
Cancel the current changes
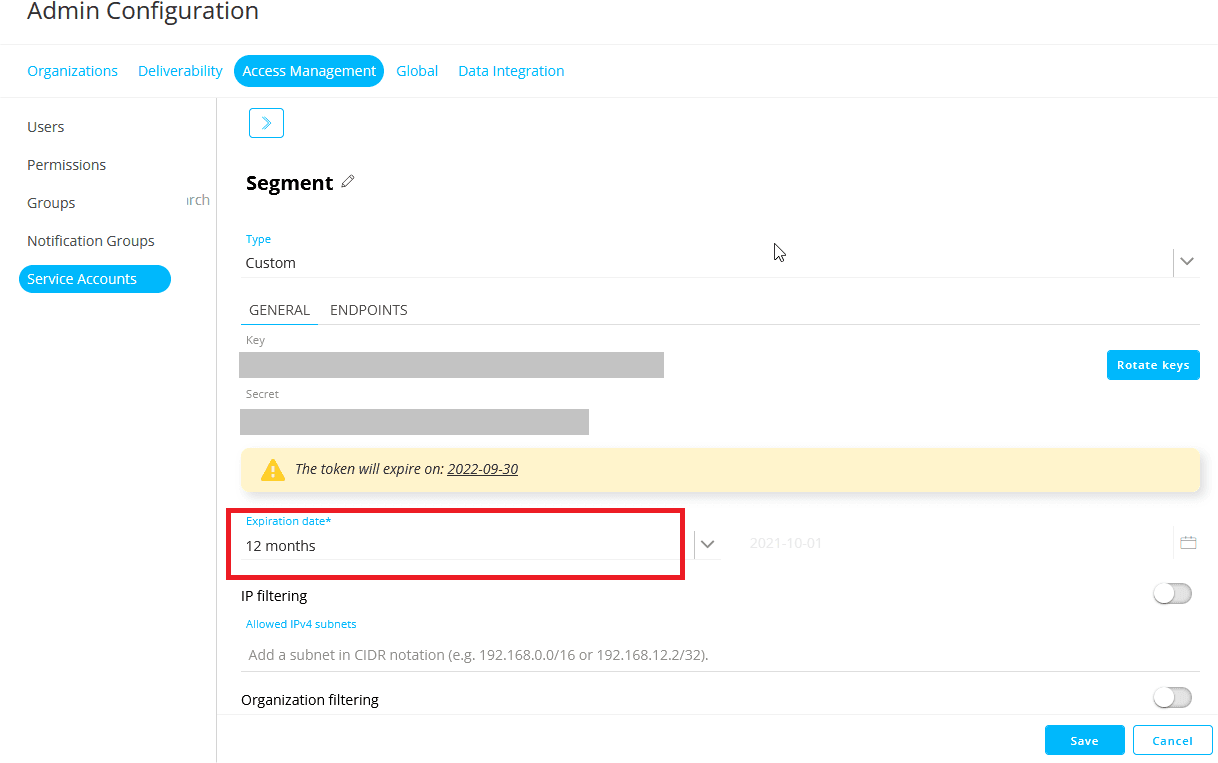[x=1172, y=740]
